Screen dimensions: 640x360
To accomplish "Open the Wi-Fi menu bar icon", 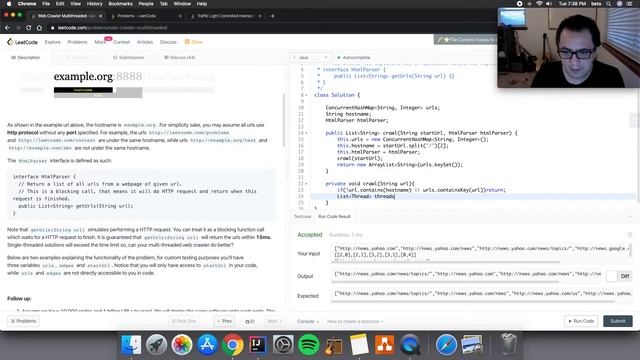I will (539, 4).
